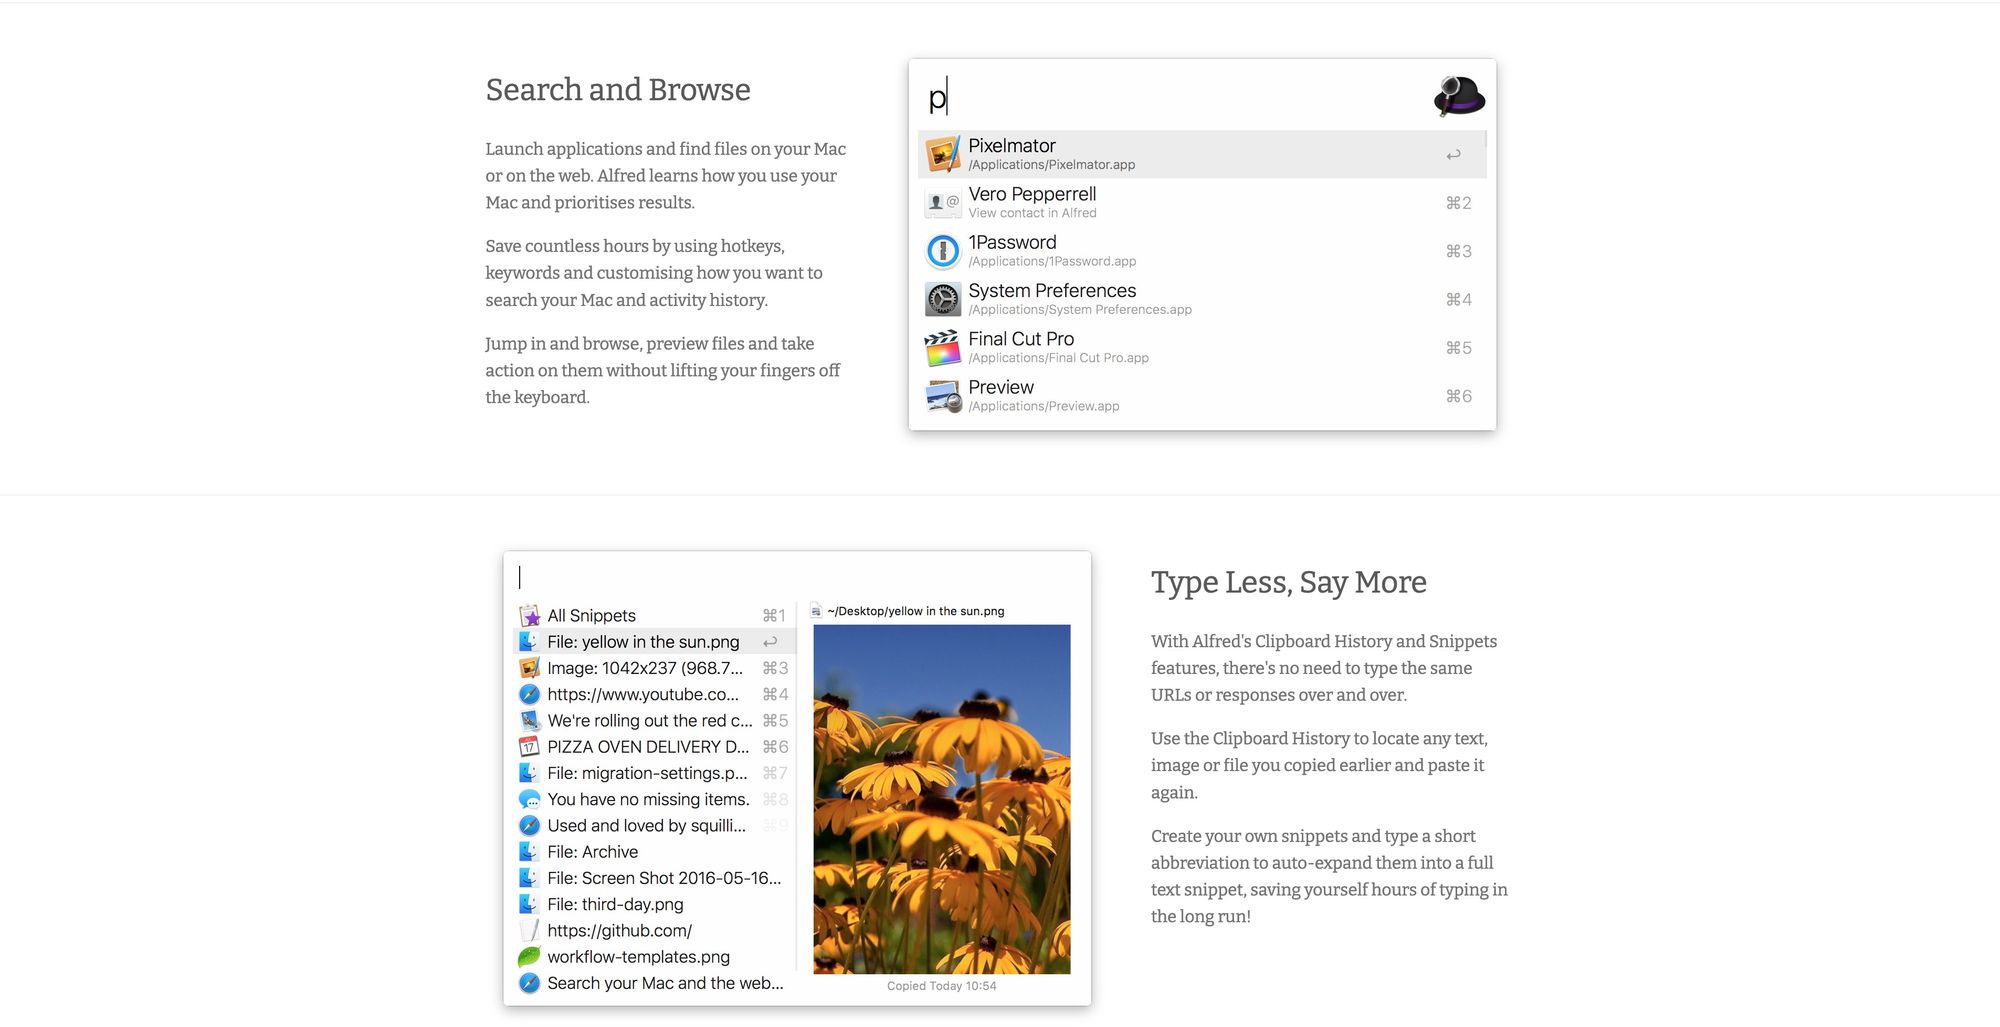Click the 1Password app icon
Screen dimensions: 2000x1027
[942, 251]
